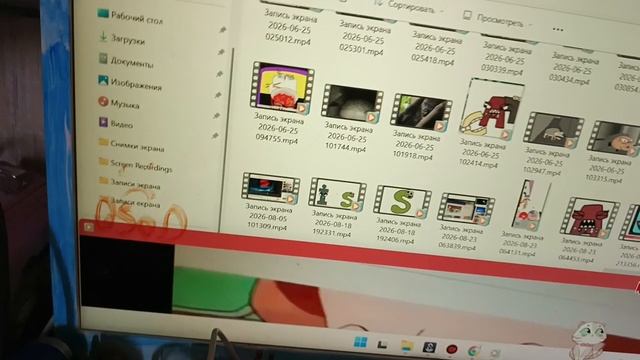Select the file named 025012.mp4

tap(289, 28)
